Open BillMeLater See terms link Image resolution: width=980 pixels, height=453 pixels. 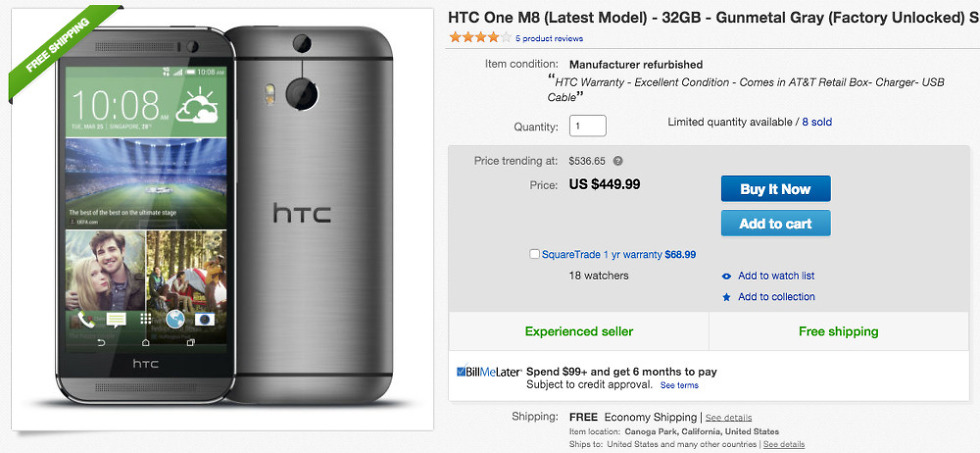tap(679, 385)
